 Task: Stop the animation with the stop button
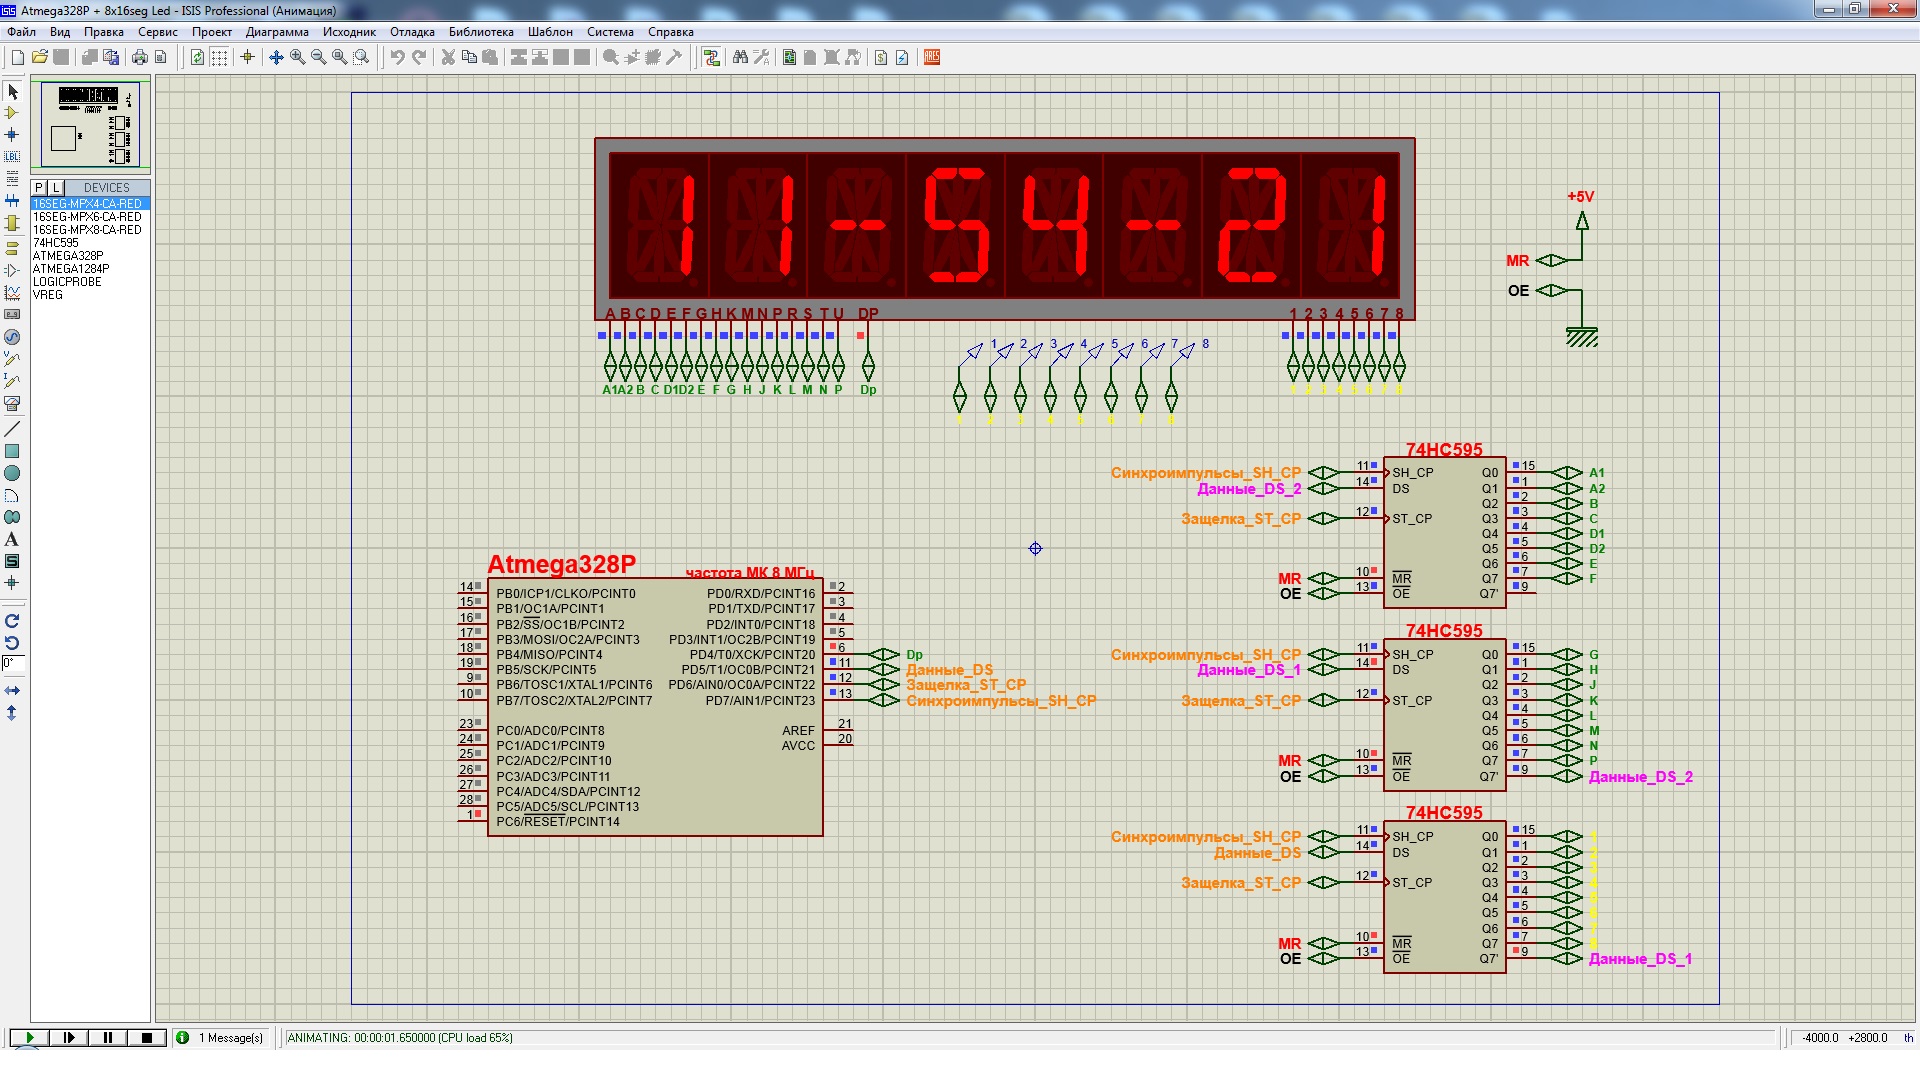click(147, 1038)
